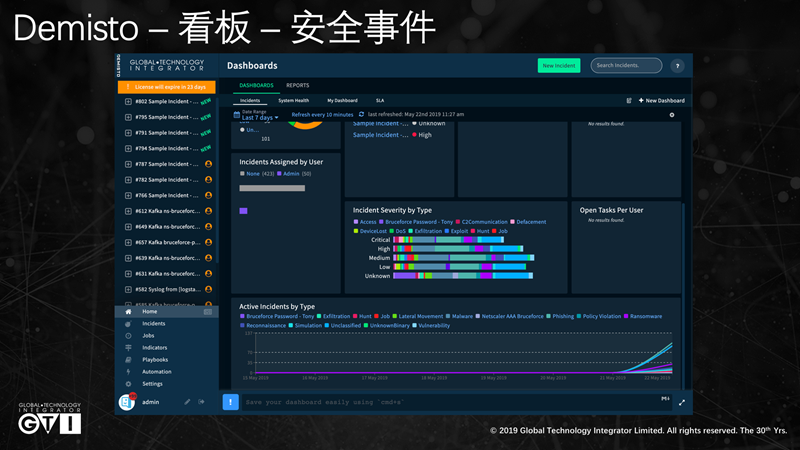
Task: Toggle Exfiltration legend in Active Incidents
Action: click(x=333, y=316)
